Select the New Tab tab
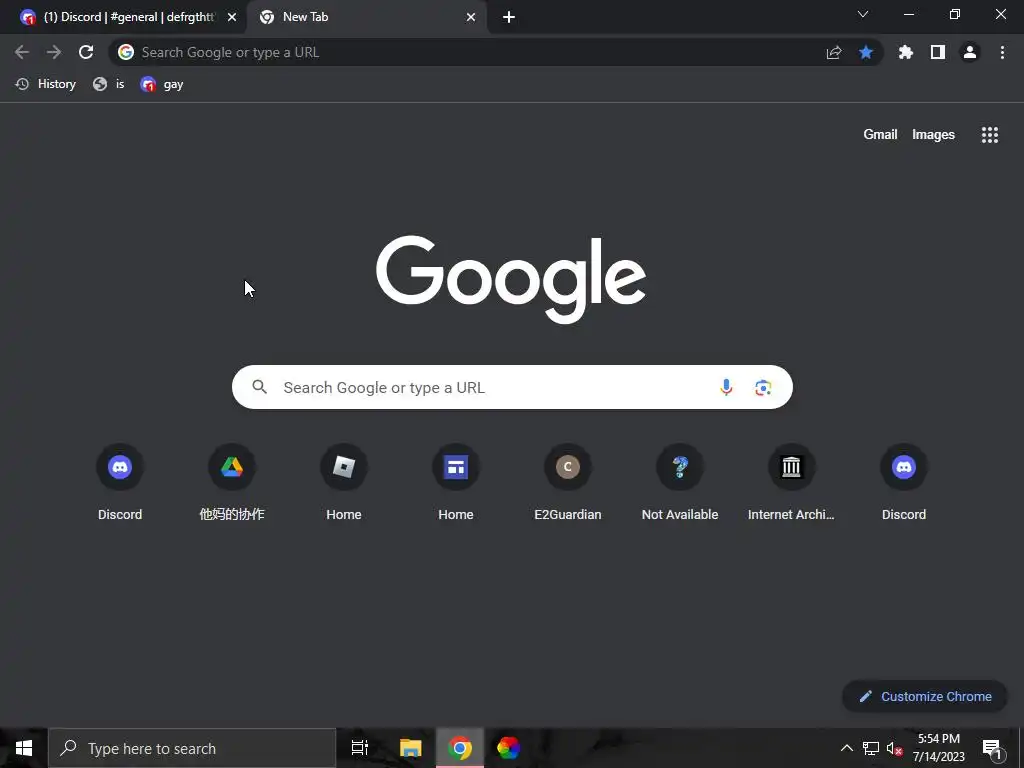The image size is (1024, 768). click(x=366, y=17)
